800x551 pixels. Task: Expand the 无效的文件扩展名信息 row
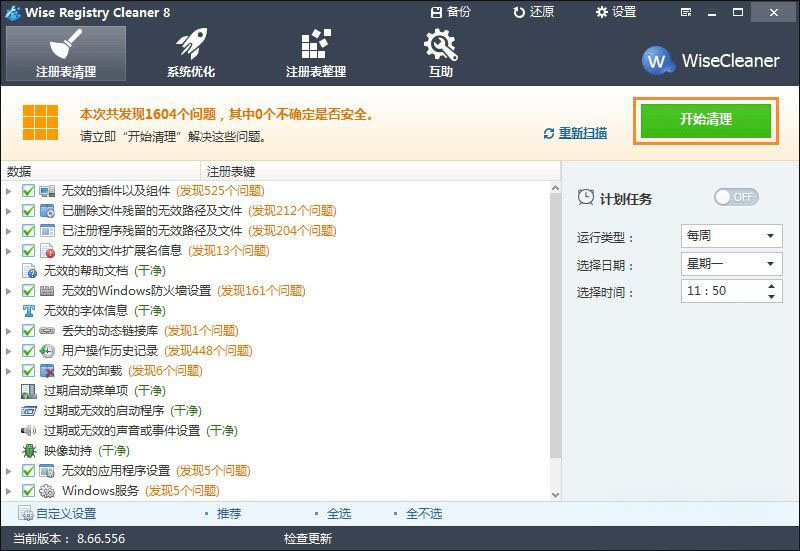coord(9,251)
